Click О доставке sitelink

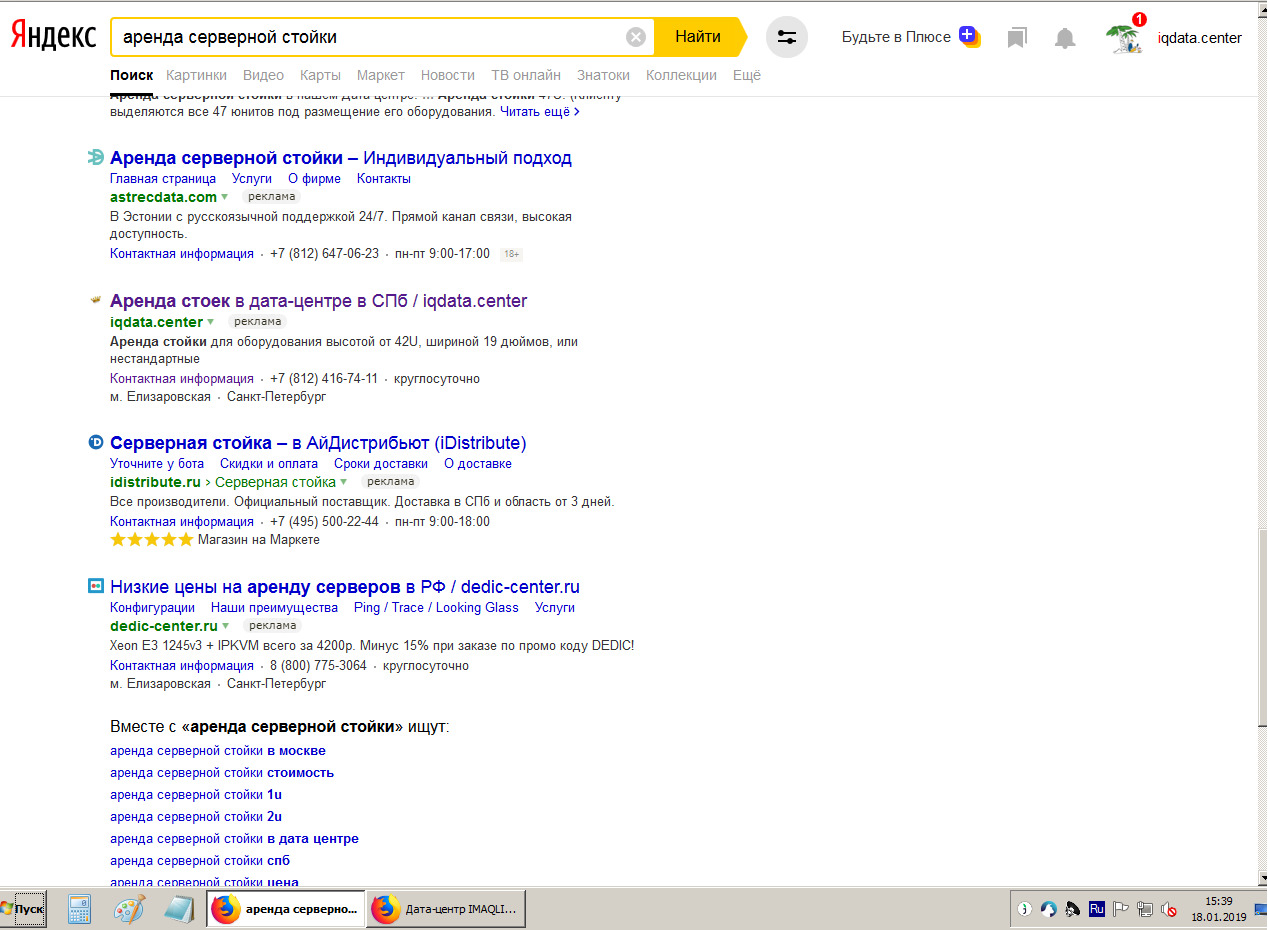coord(478,464)
